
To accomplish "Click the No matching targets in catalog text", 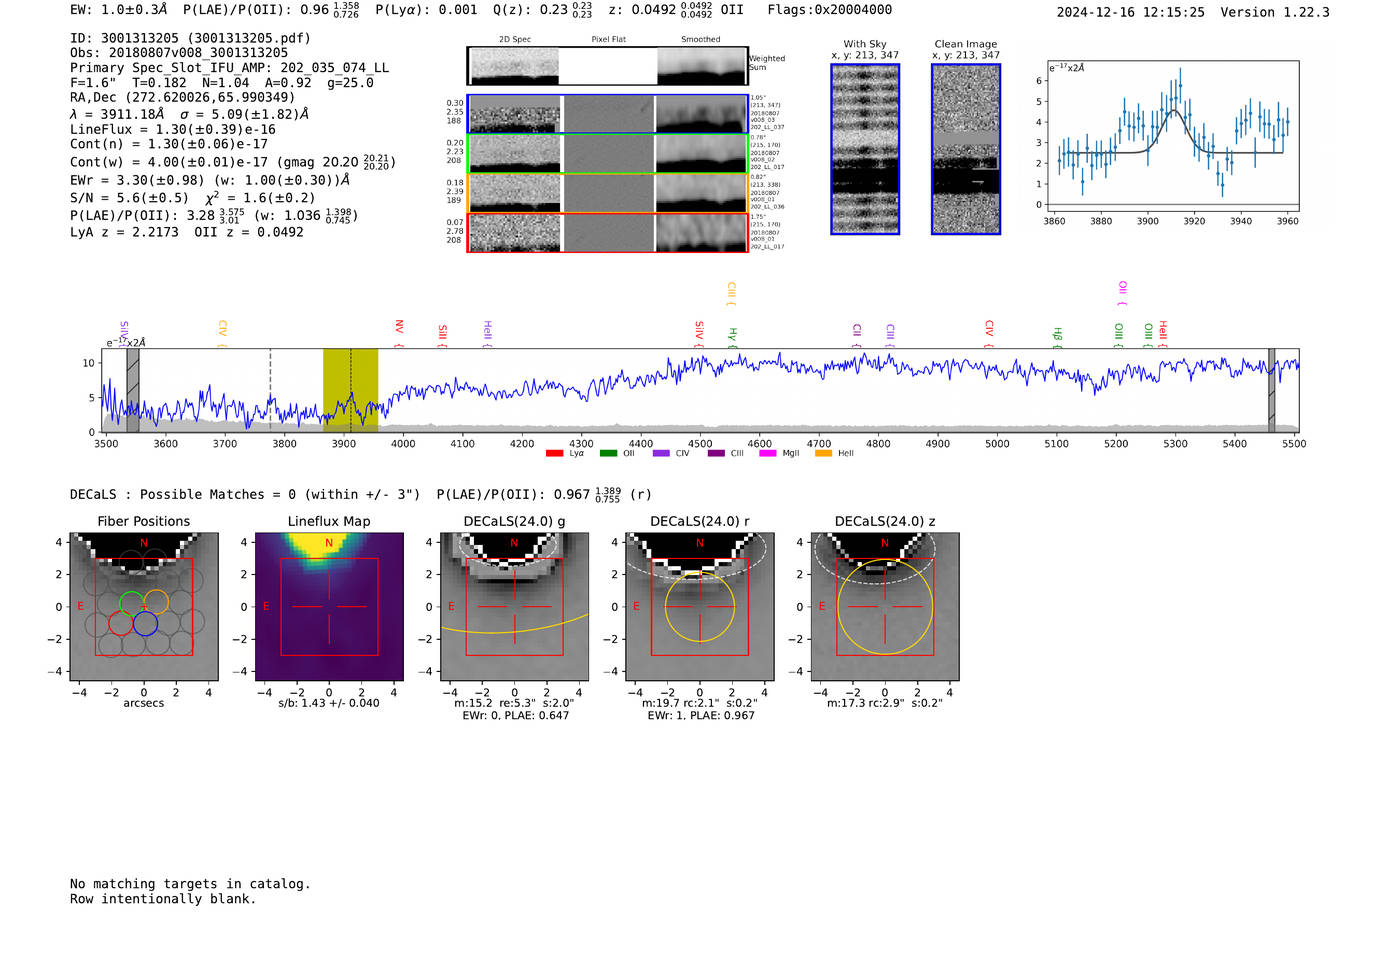I will click(x=190, y=884).
